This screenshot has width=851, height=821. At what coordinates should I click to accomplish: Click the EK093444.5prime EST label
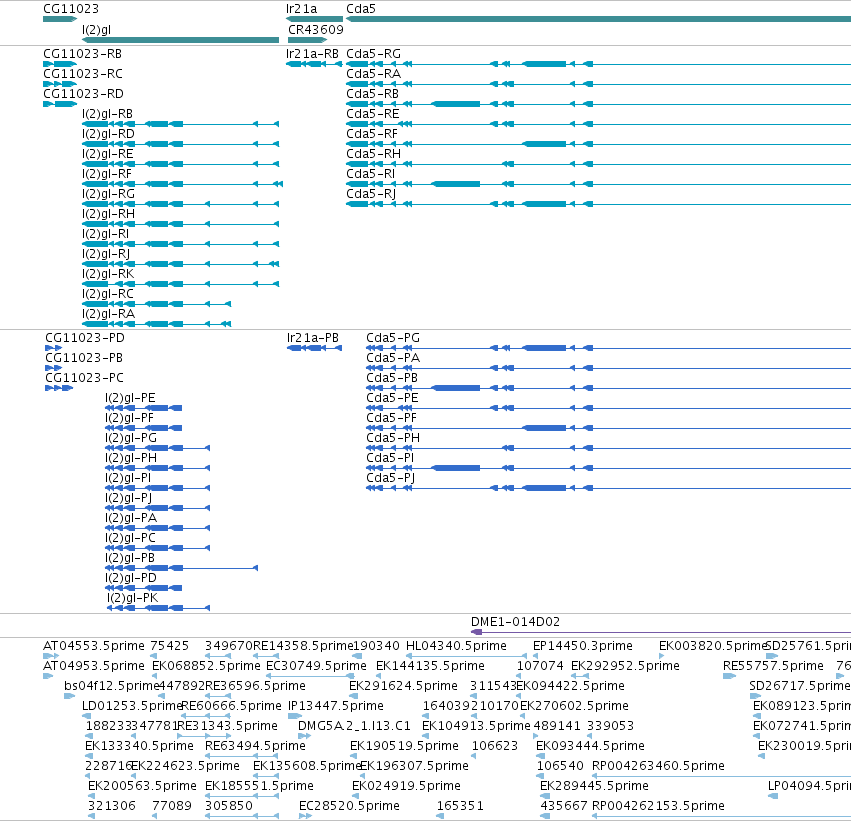[x=590, y=746]
